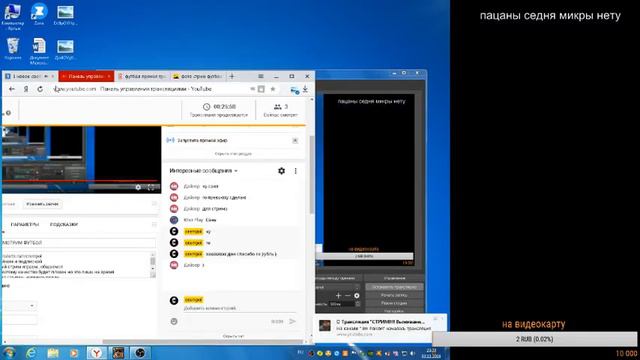Reload the YouTube page
640x360 pixels.
point(40,89)
